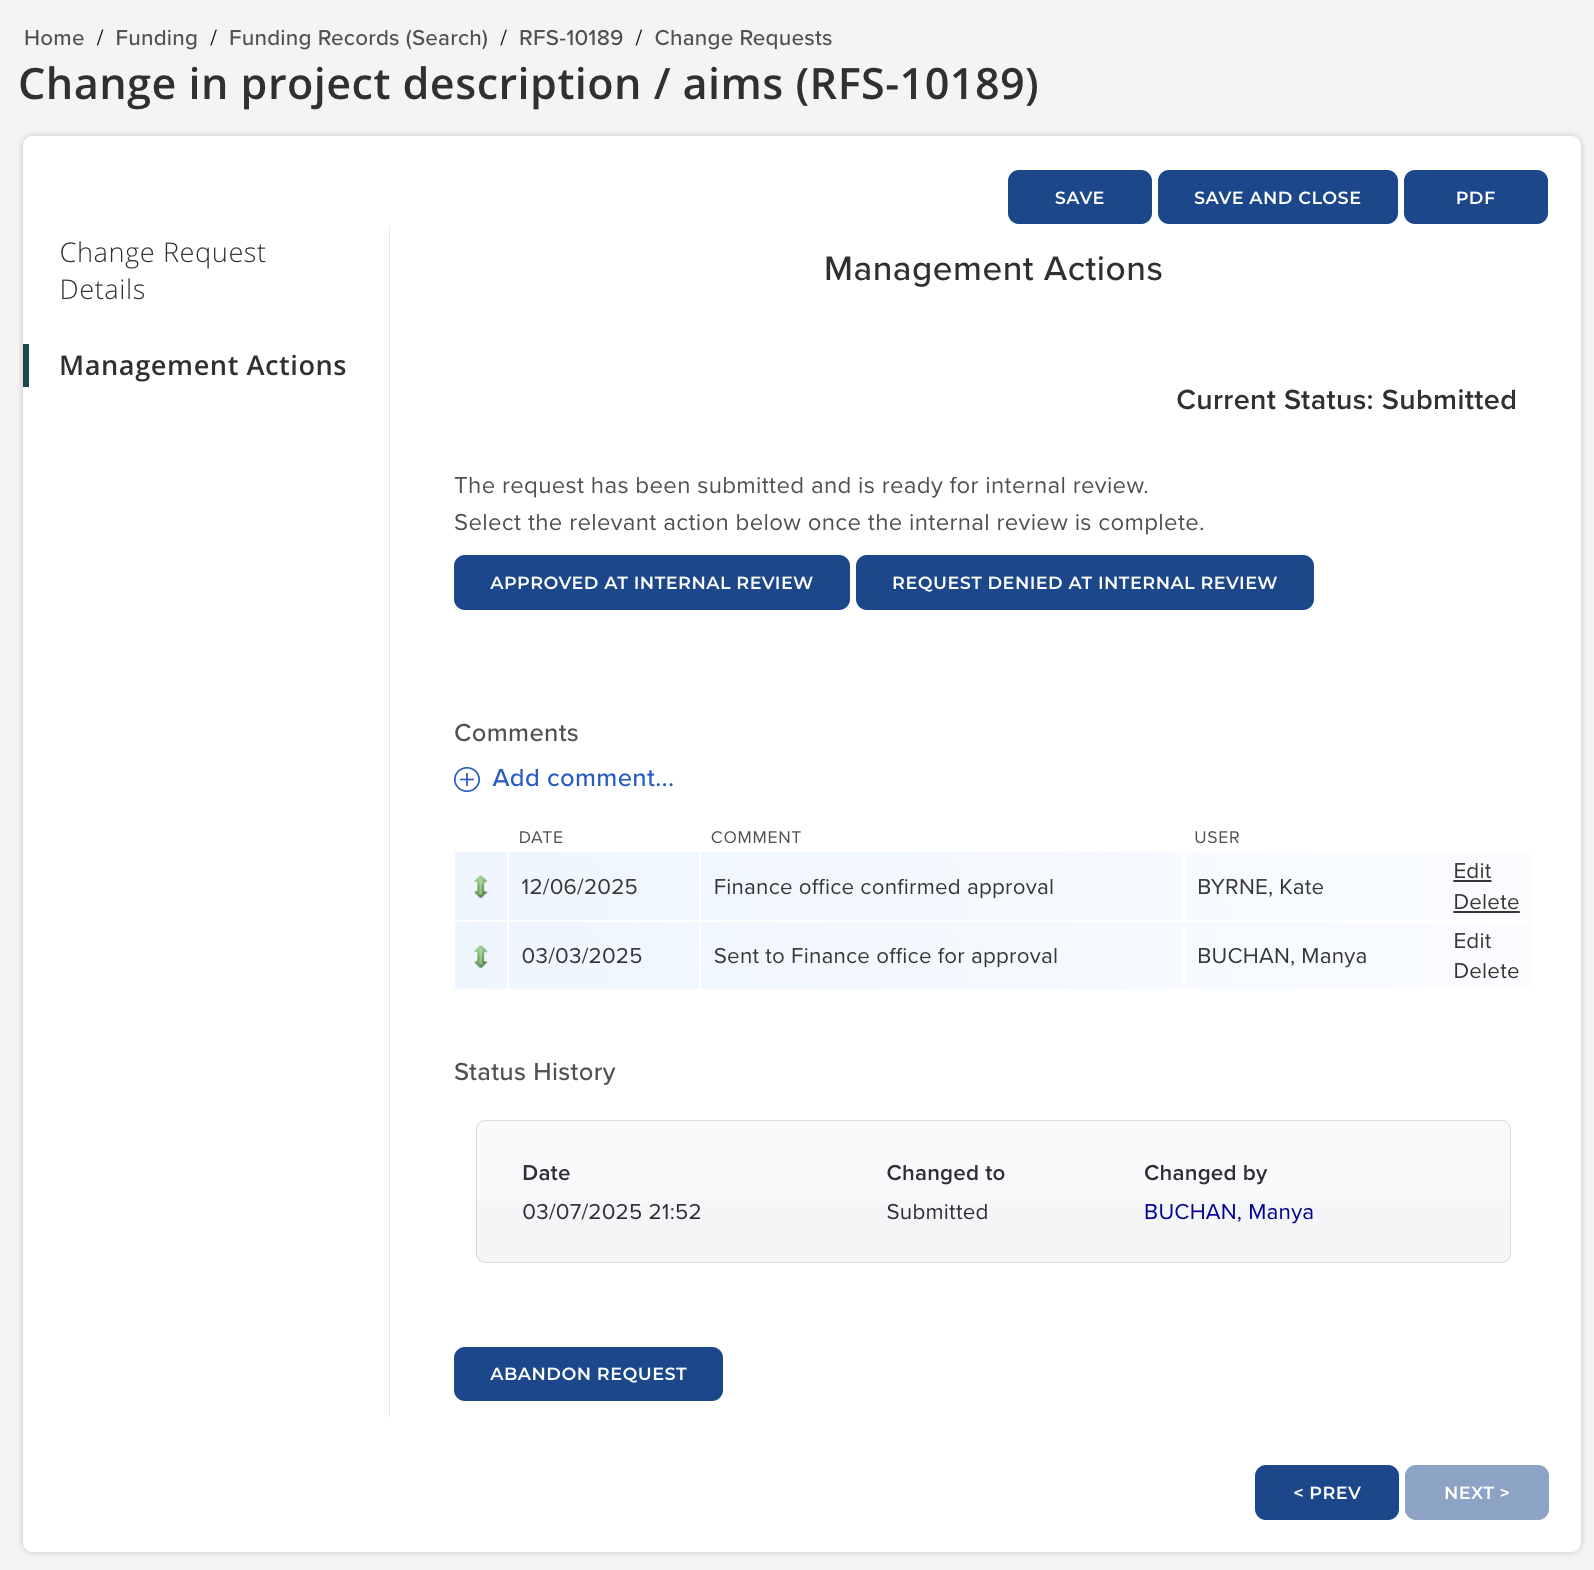Deny the request at internal review
Image resolution: width=1594 pixels, height=1570 pixels.
1084,582
